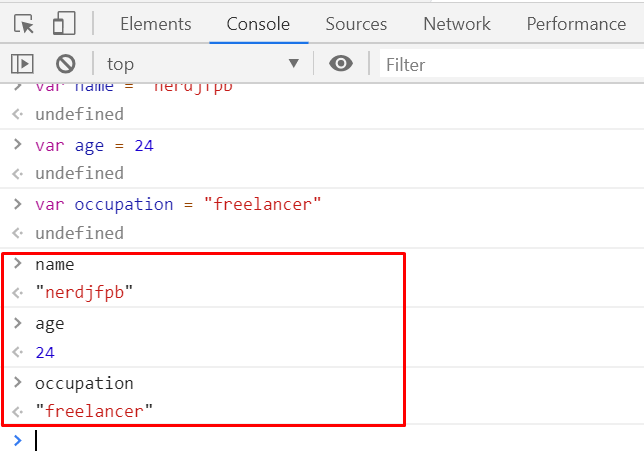Viewport: 644px width, 472px height.
Task: Toggle the device toolbar icon
Action: 64,23
